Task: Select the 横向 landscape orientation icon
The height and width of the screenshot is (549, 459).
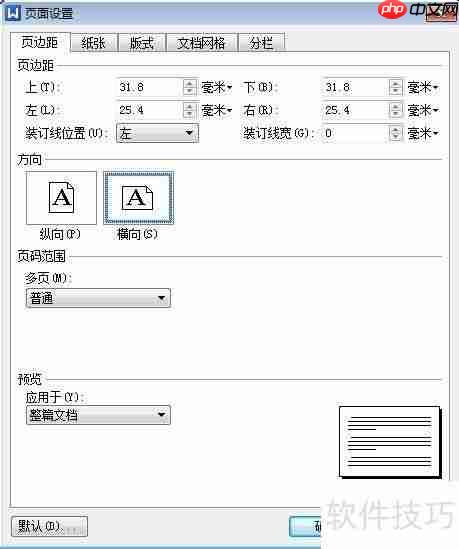Action: [139, 198]
